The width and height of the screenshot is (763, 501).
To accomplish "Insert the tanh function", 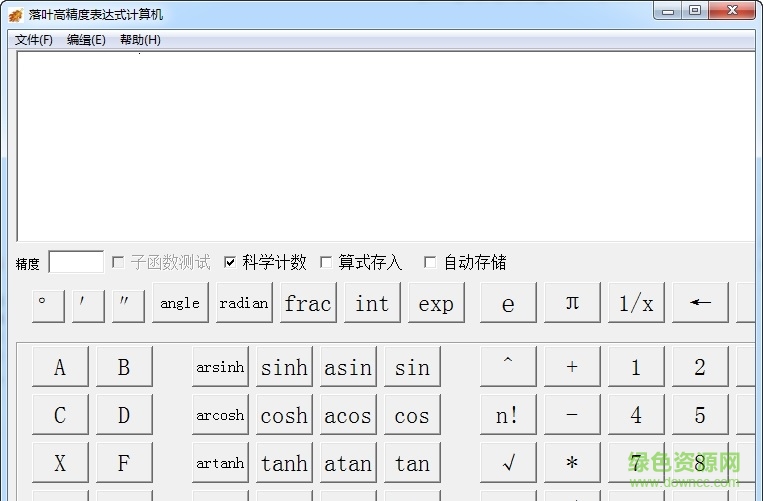I will coord(284,462).
